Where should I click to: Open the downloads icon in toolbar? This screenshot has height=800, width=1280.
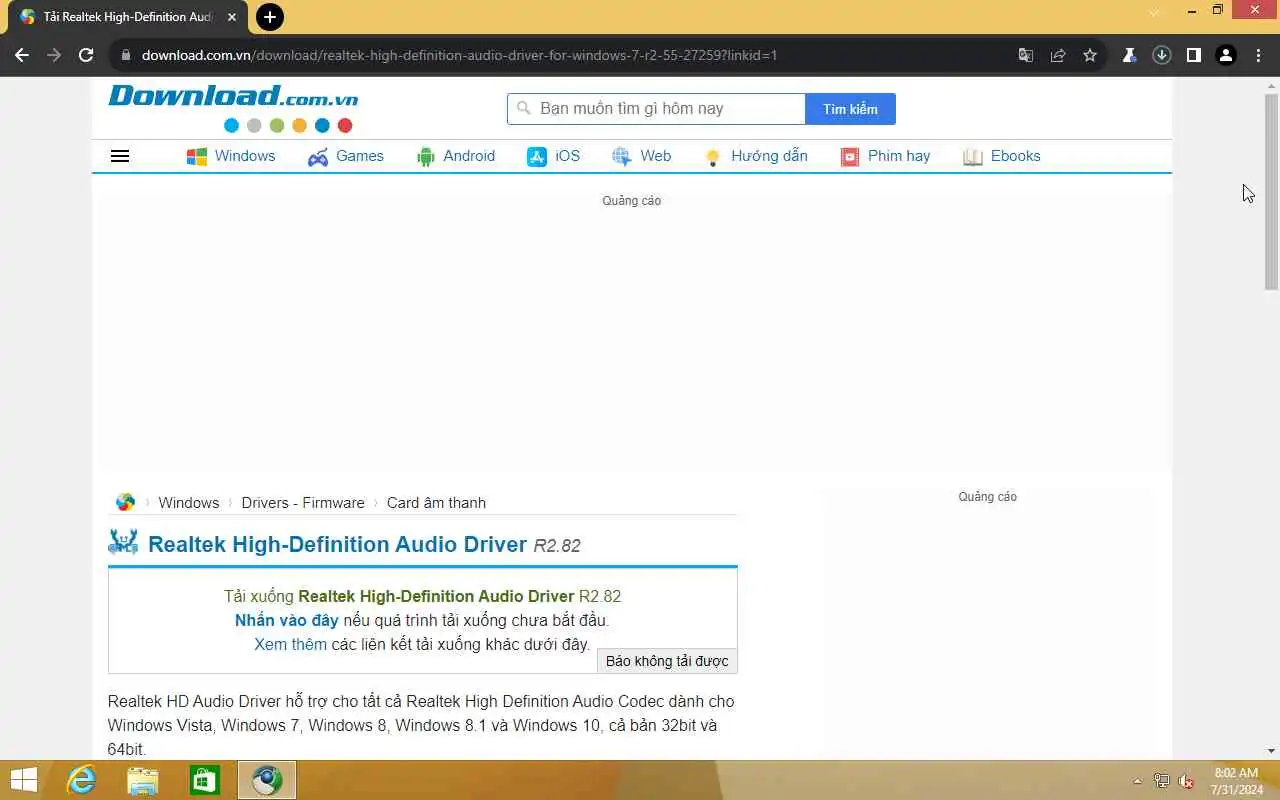(1161, 55)
